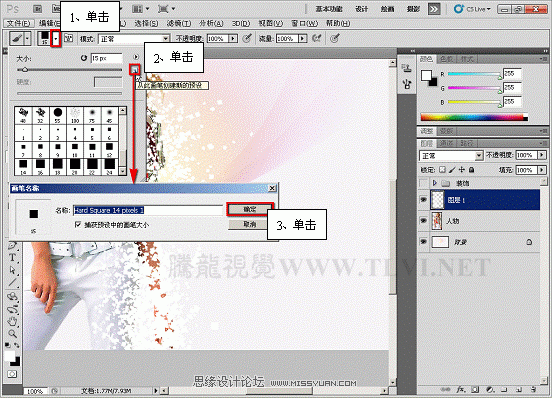This screenshot has height=398, width=552.
Task: Select the Zoom magnifier tool
Action: click(13, 333)
